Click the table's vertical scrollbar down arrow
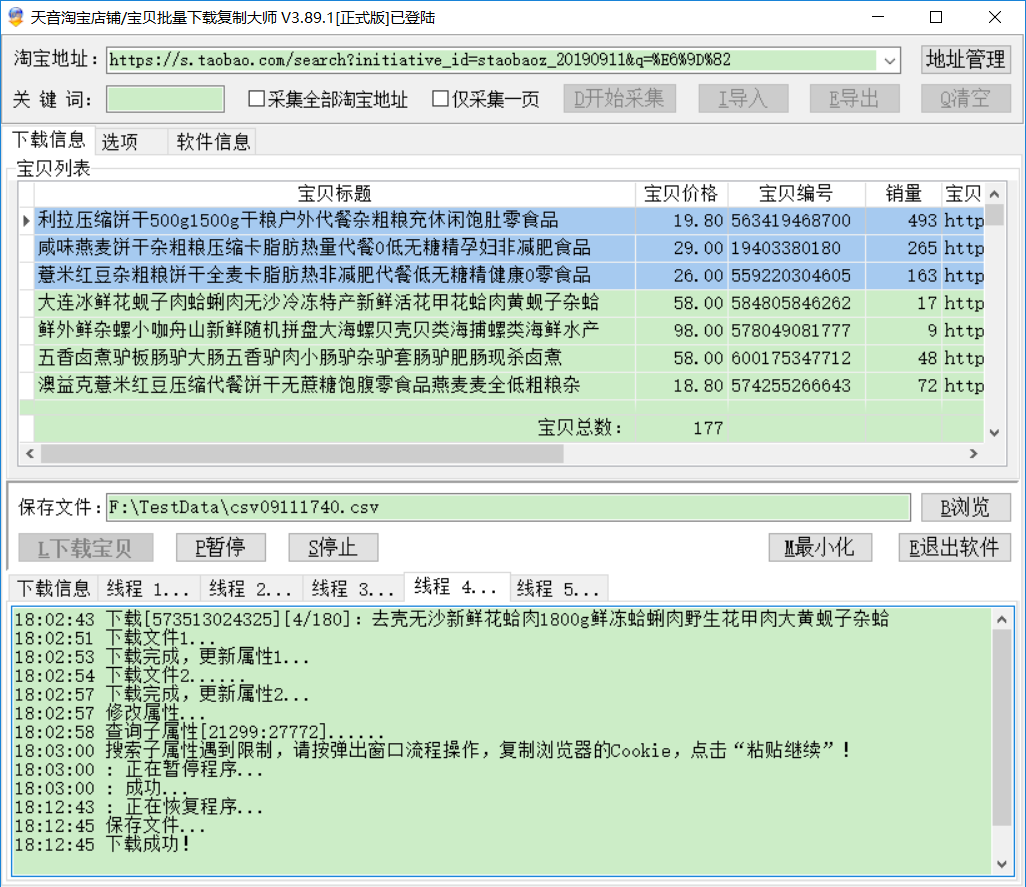The height and width of the screenshot is (887, 1026). point(994,432)
